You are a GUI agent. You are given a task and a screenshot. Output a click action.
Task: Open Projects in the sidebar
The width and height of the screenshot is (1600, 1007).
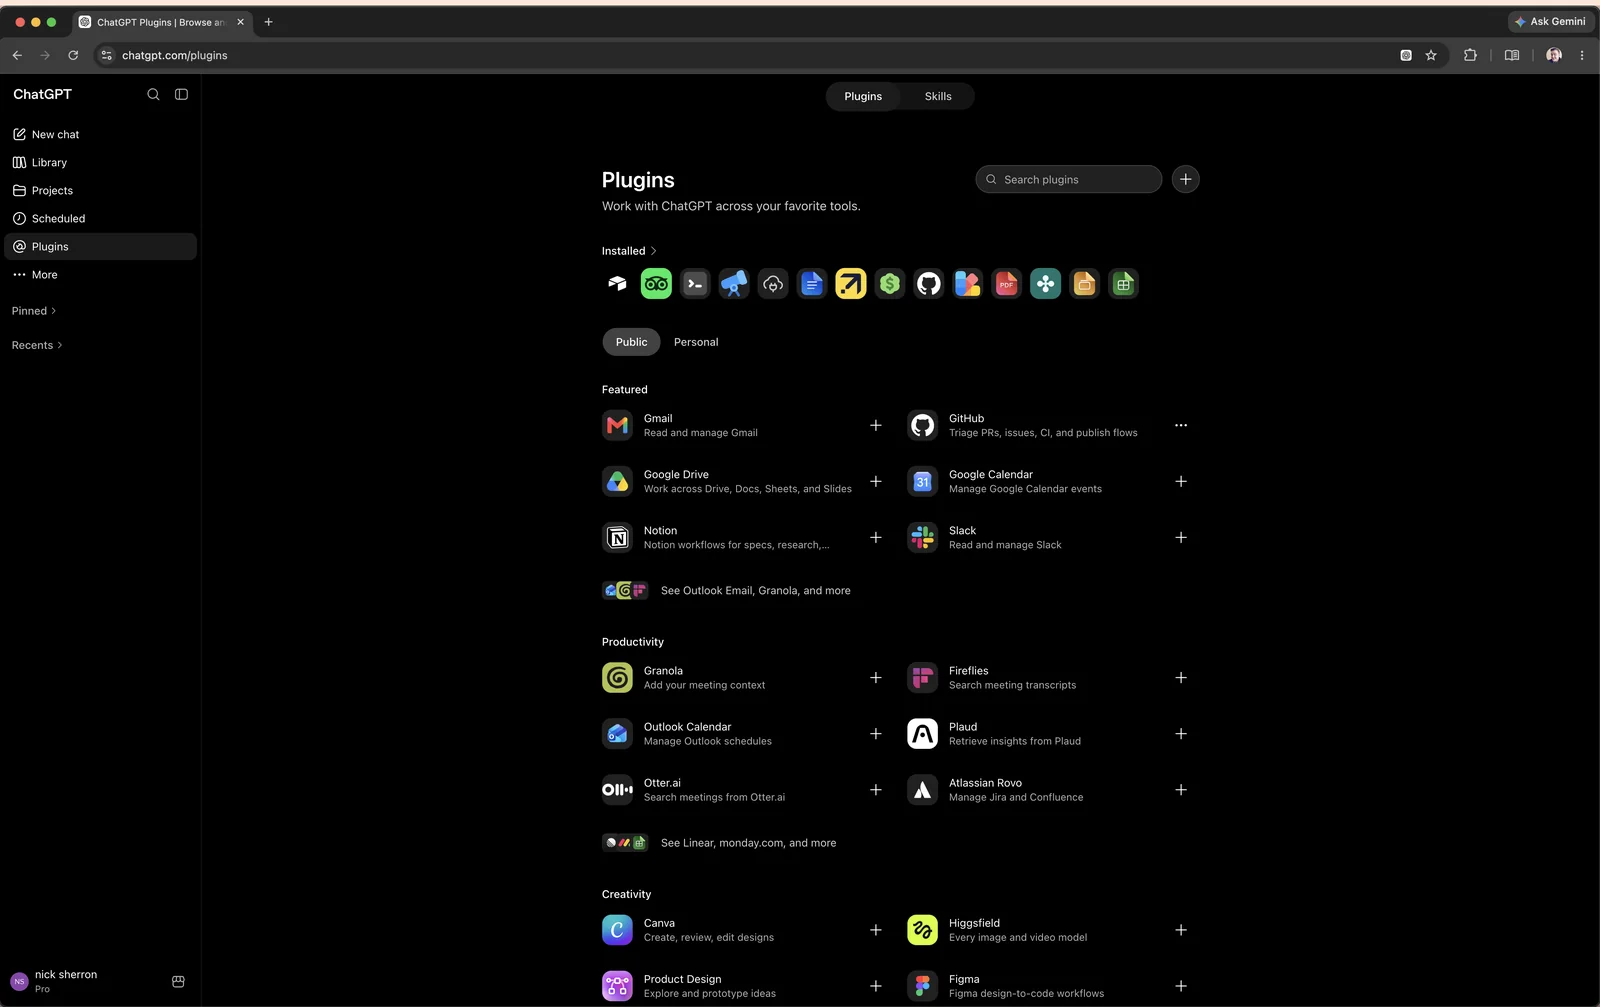100,191
